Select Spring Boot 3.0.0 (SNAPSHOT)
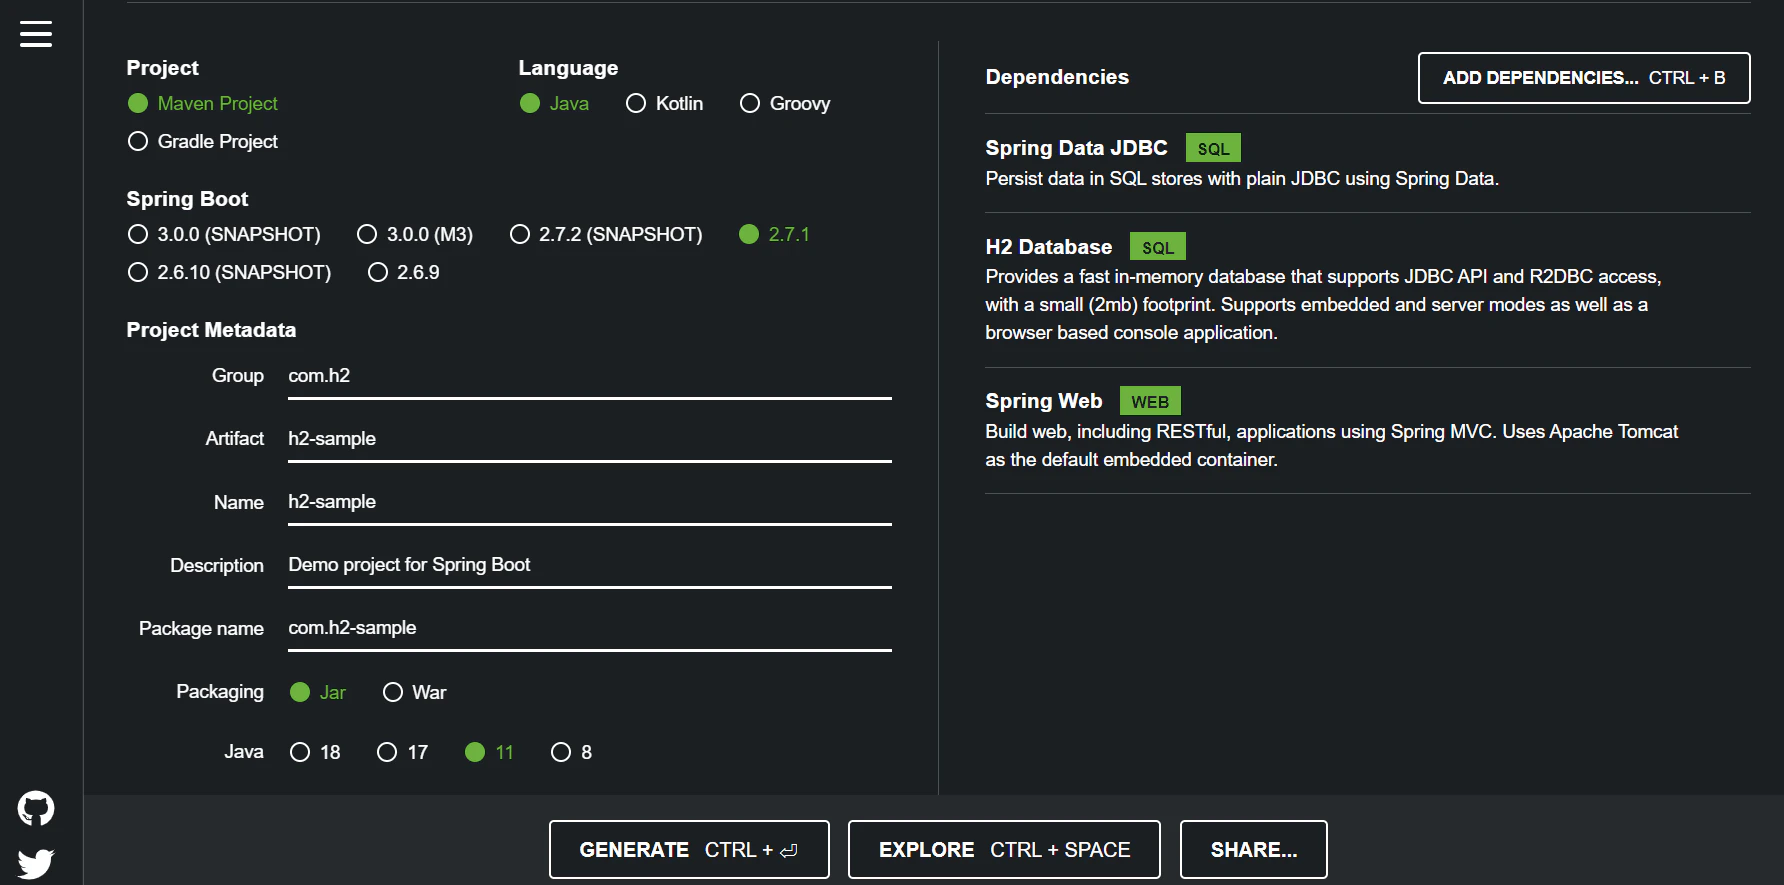Viewport: 1784px width, 885px height. 224,234
